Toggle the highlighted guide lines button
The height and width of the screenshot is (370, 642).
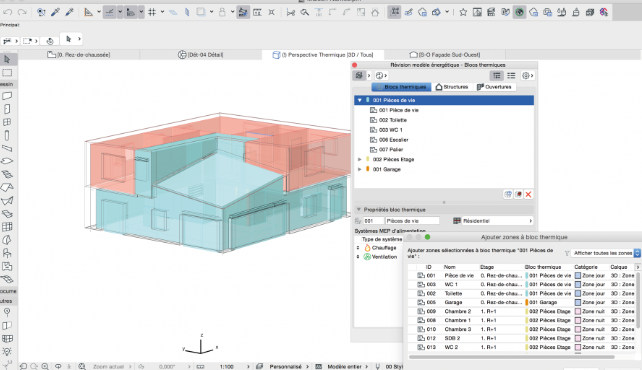109,12
